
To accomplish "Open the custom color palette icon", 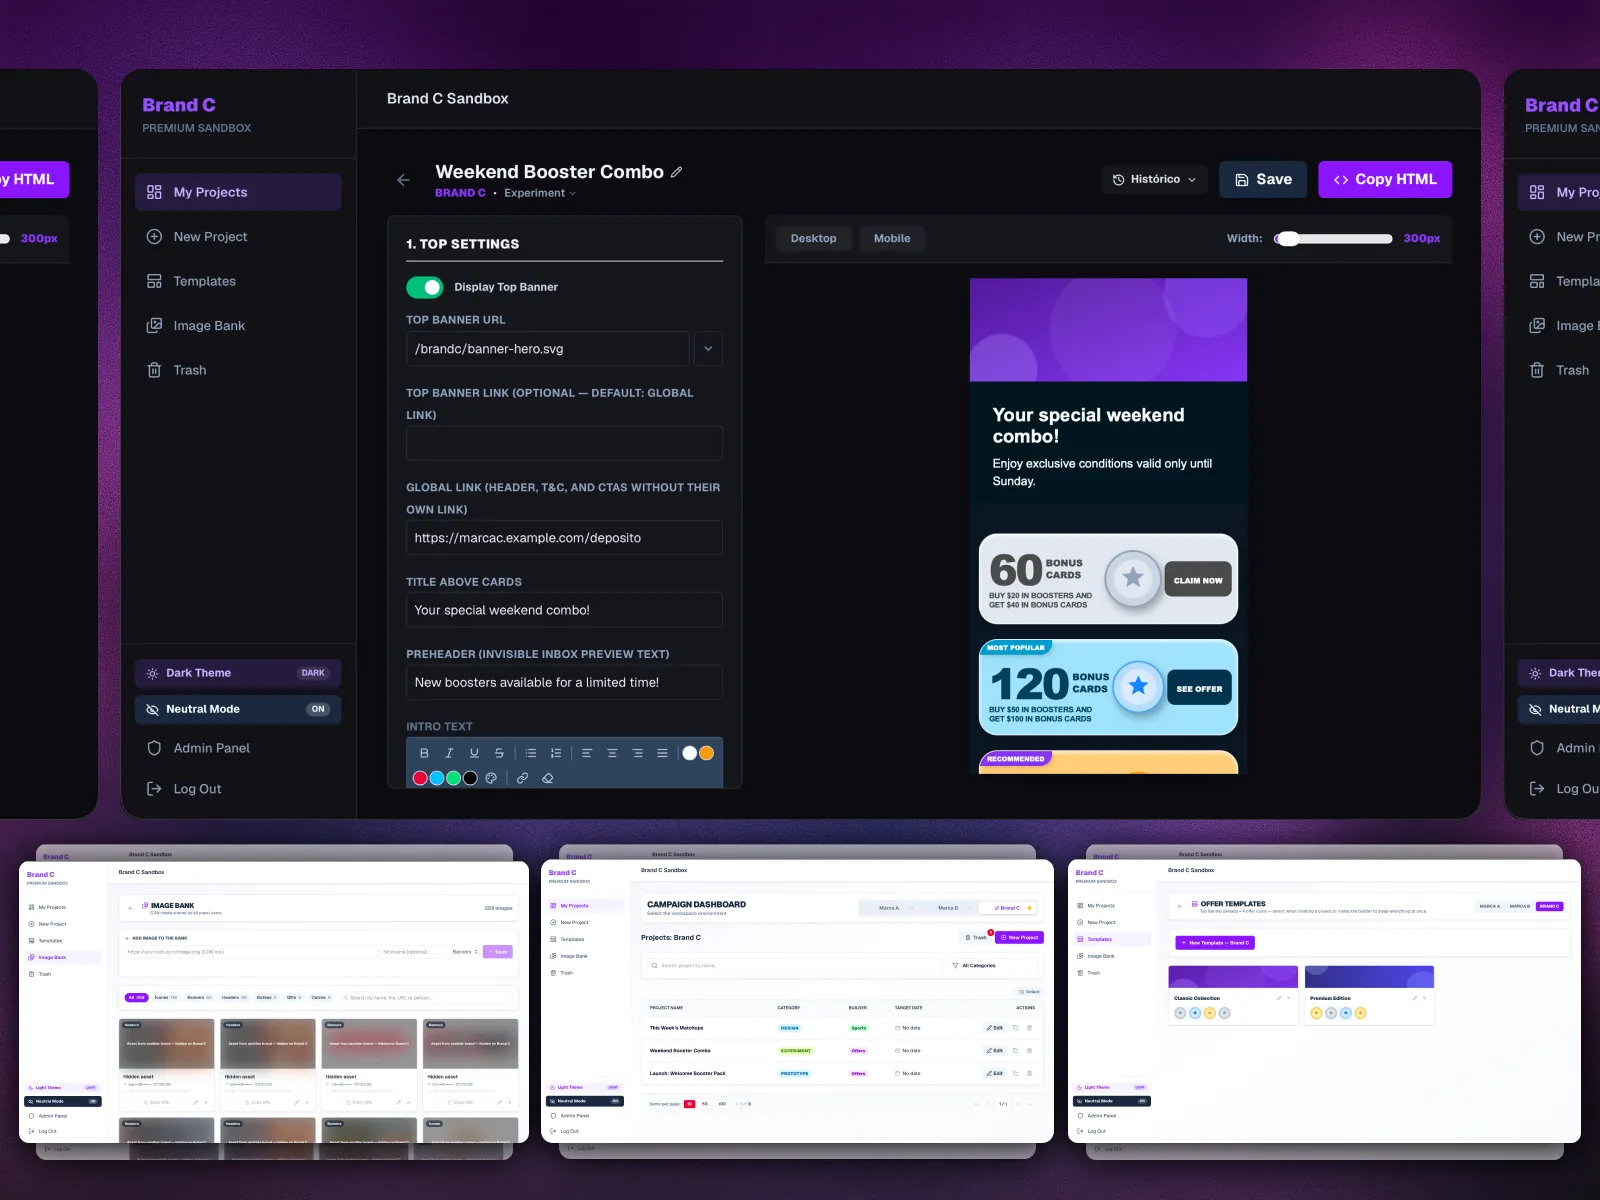I will pyautogui.click(x=491, y=778).
